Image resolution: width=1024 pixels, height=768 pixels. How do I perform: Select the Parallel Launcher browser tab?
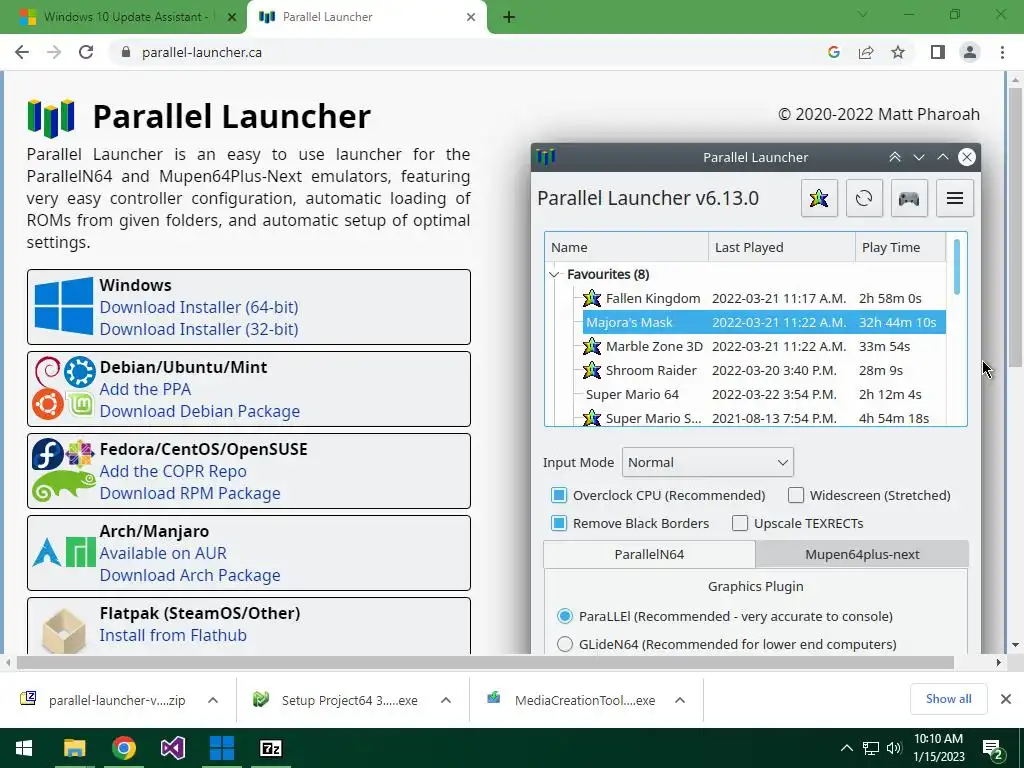366,17
